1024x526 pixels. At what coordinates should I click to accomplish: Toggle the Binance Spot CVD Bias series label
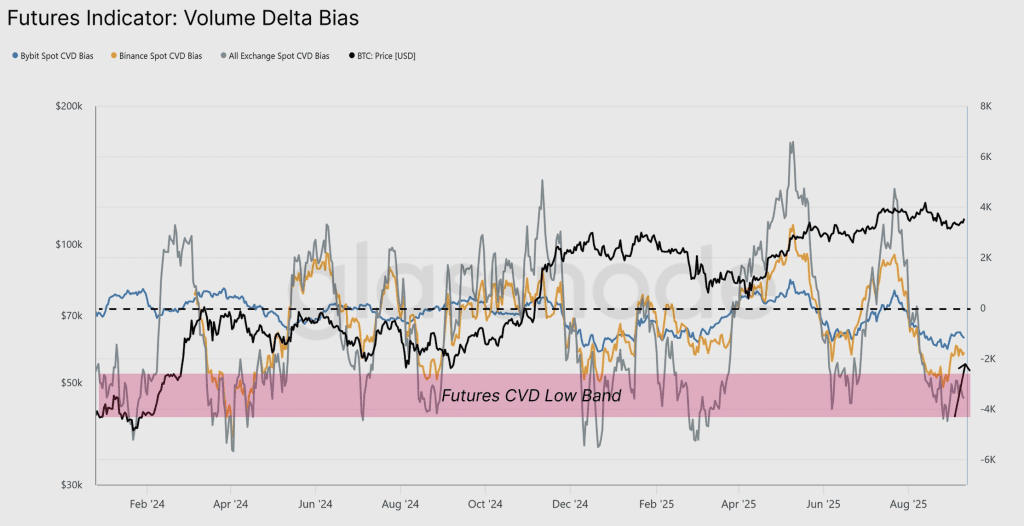(x=161, y=56)
